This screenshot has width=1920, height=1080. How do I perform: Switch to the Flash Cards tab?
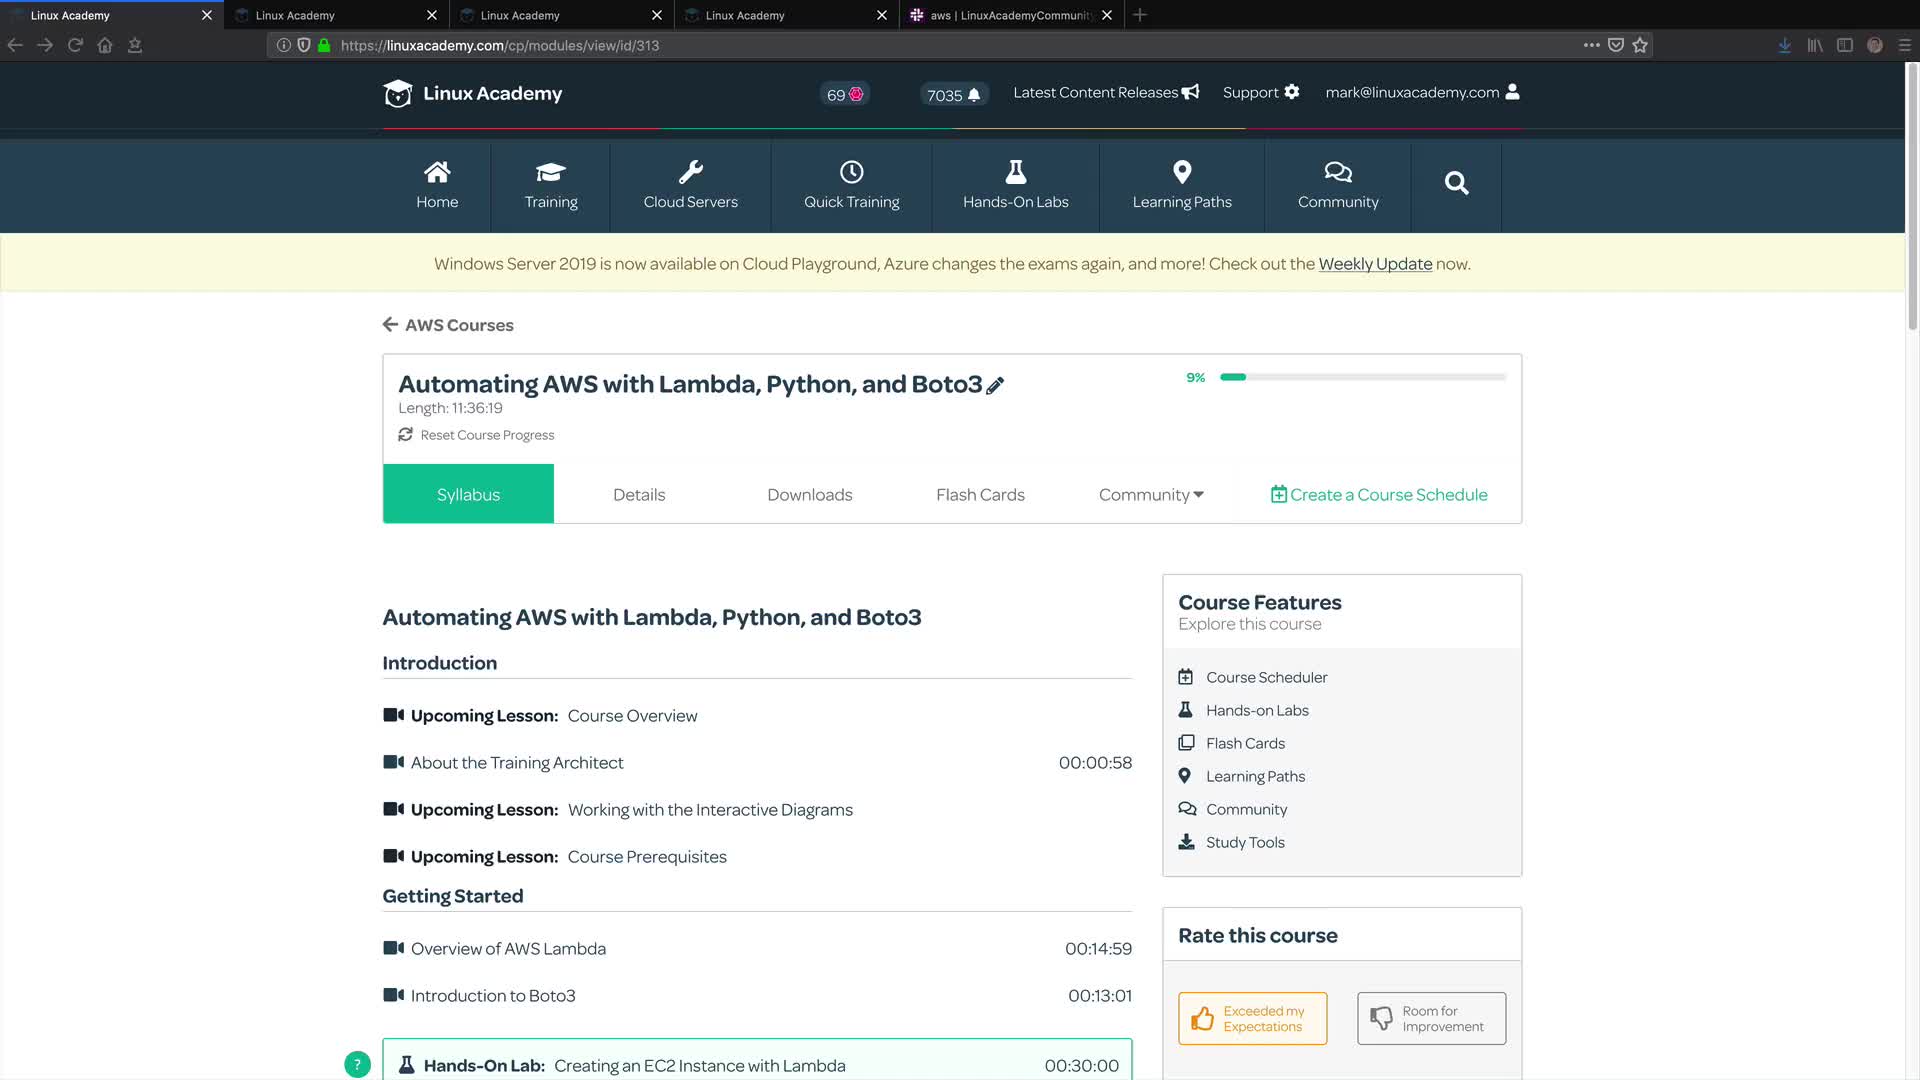pyautogui.click(x=980, y=494)
